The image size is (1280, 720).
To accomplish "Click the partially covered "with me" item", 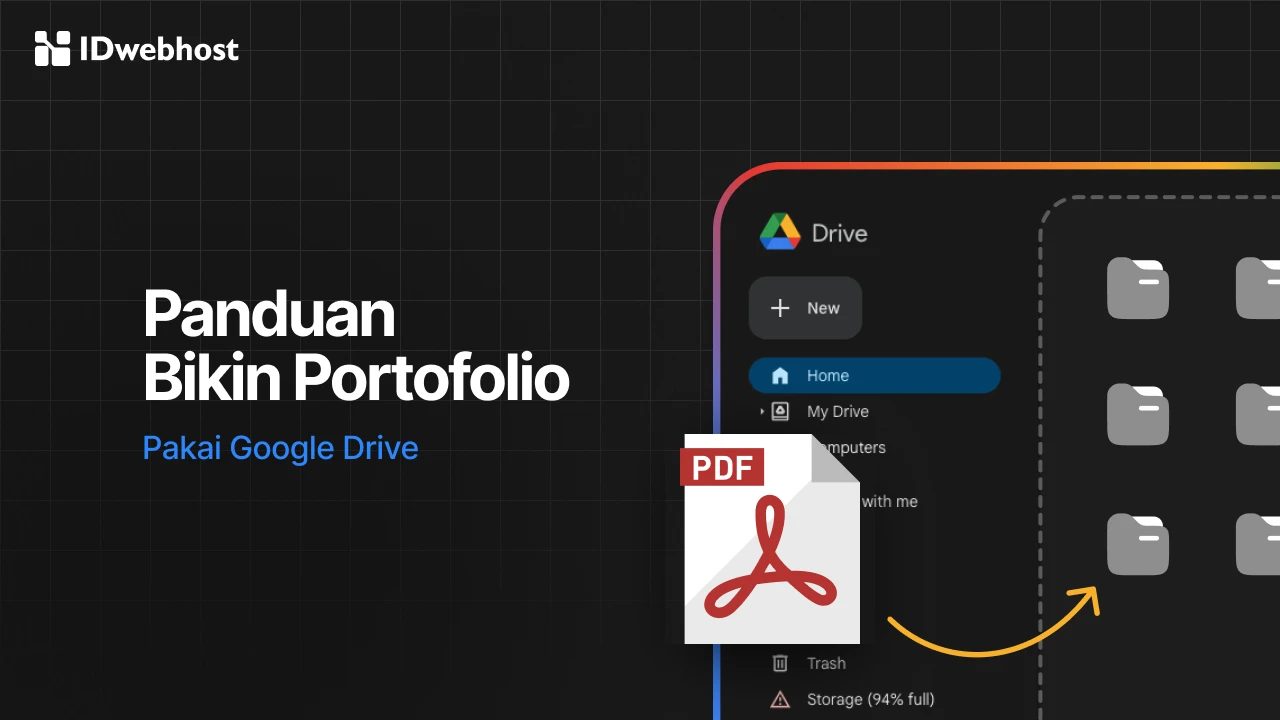I will tap(890, 501).
